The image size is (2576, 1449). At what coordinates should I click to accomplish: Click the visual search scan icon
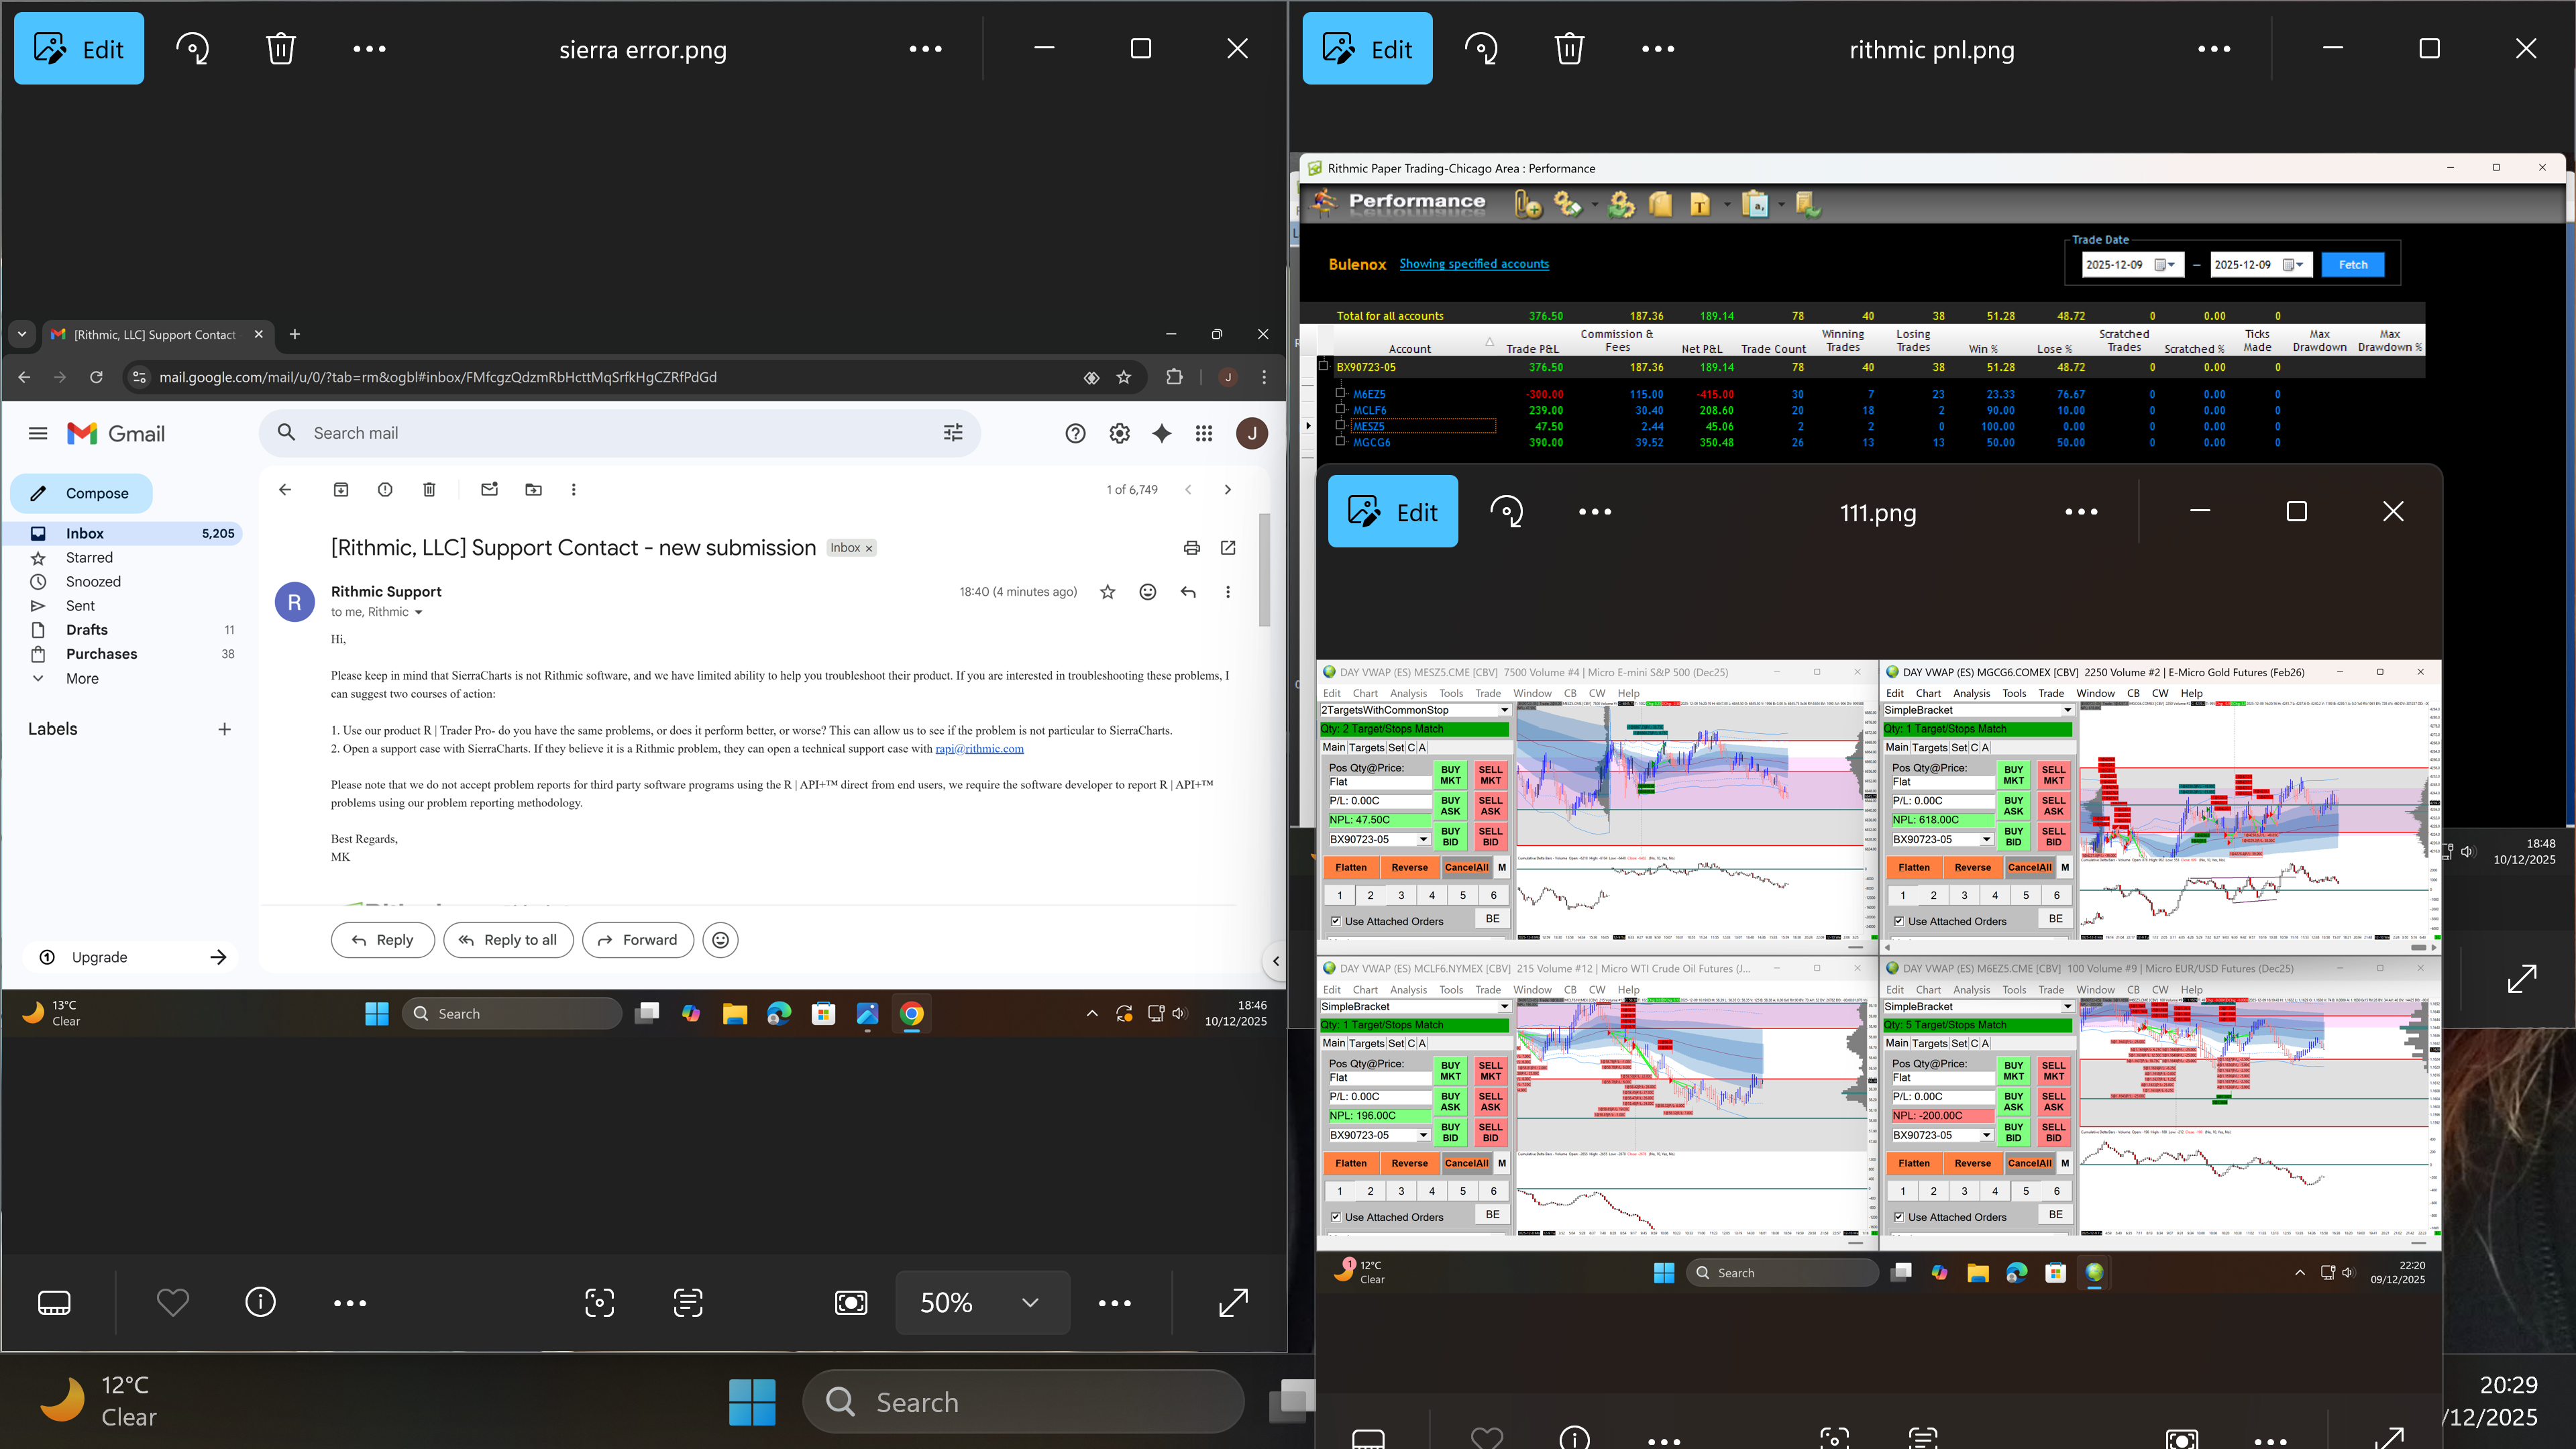coord(599,1302)
